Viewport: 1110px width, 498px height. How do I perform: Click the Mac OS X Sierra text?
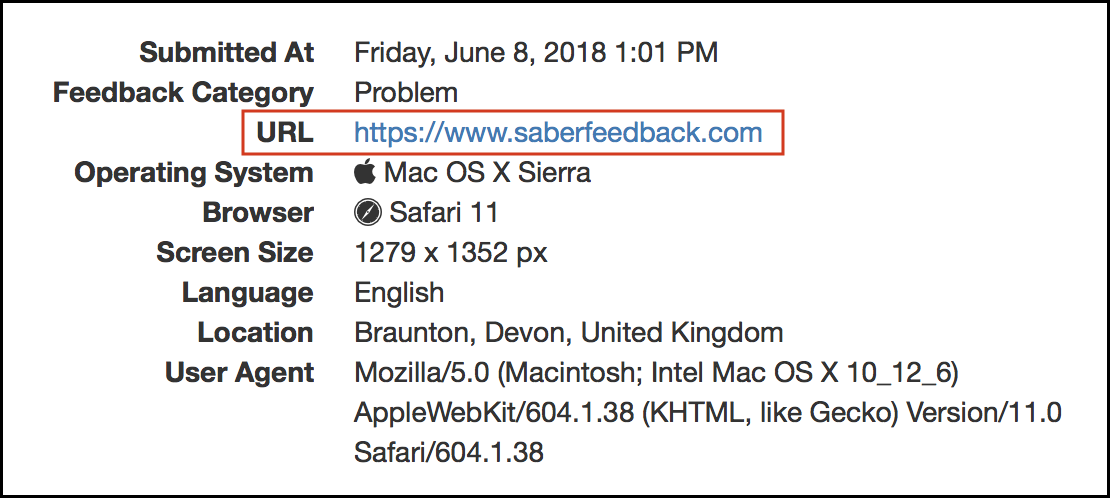pos(487,172)
